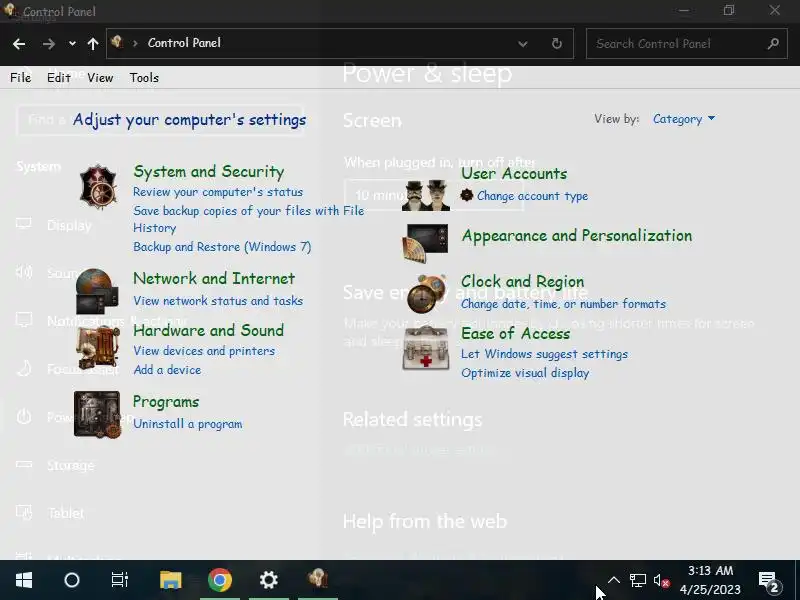The height and width of the screenshot is (600, 800).
Task: Open the network icon in system tray
Action: click(x=637, y=581)
